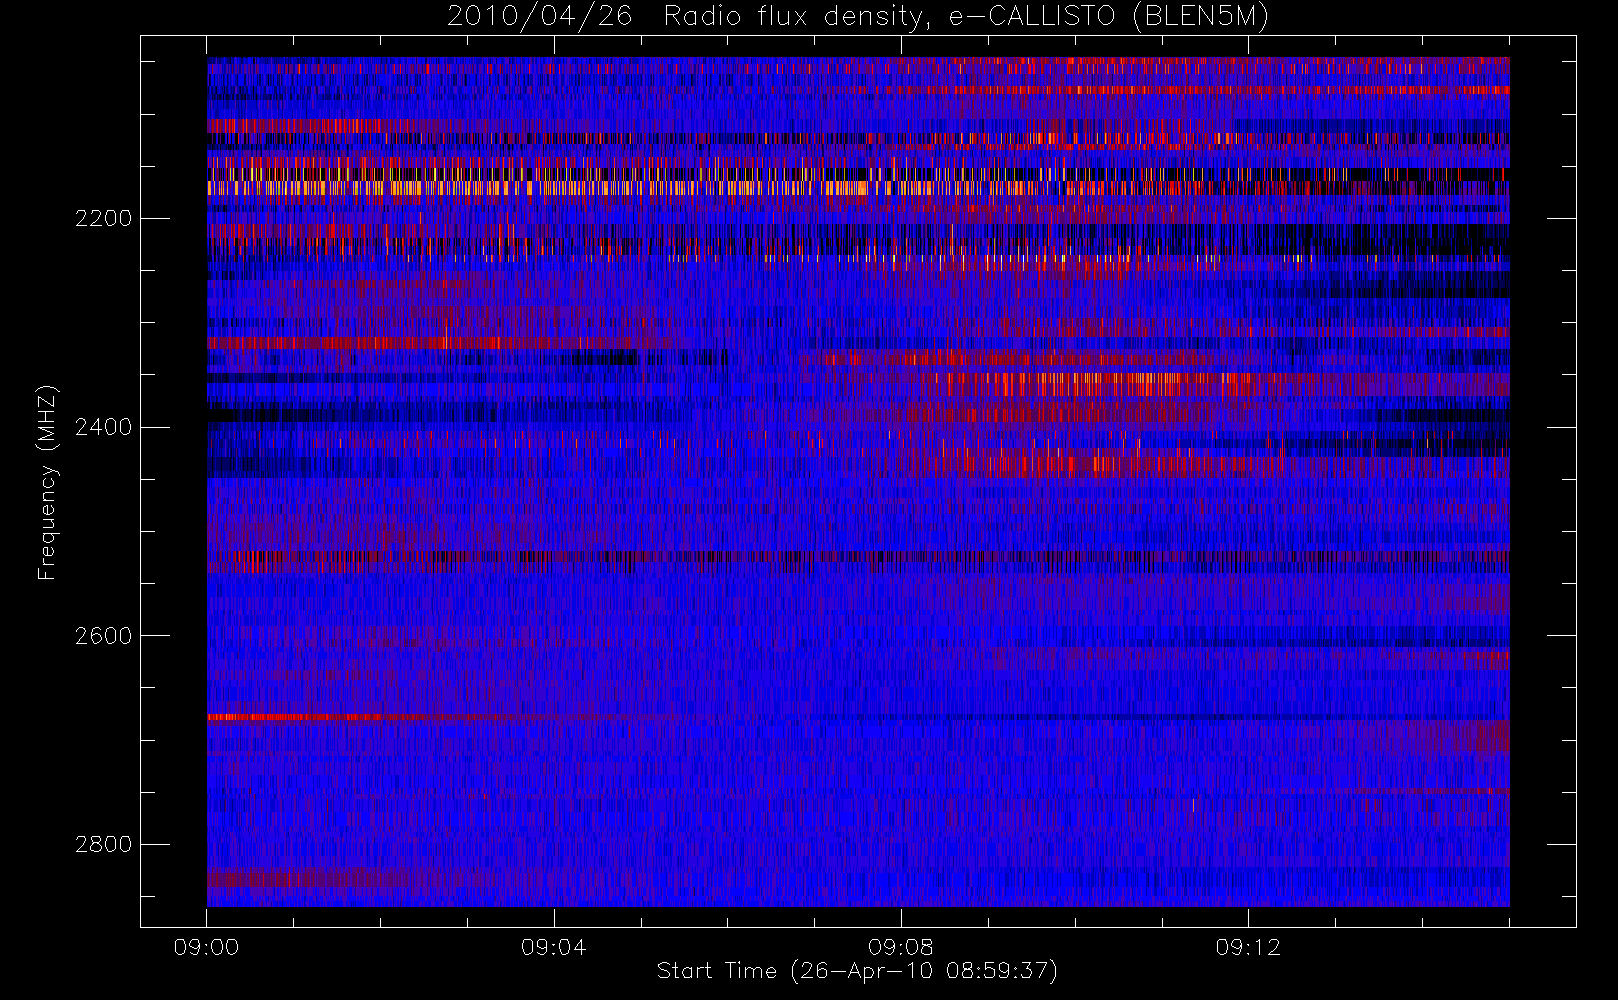Click the 2200 frequency tick label

click(103, 218)
